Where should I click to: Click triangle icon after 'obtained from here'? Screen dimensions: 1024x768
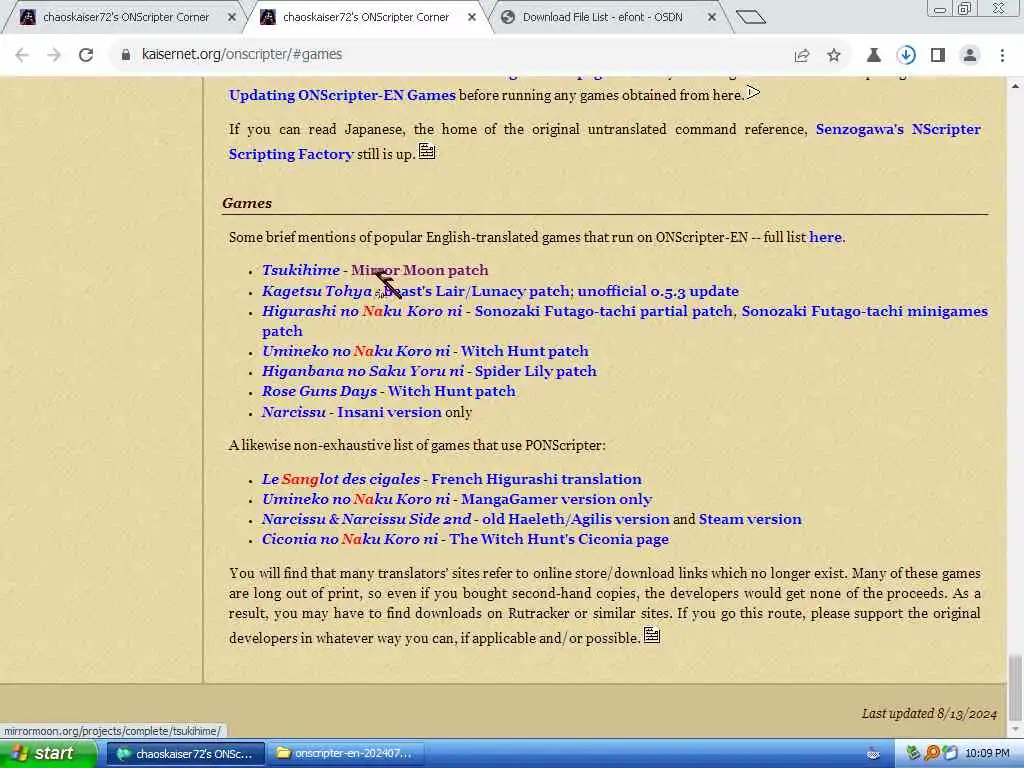[754, 93]
